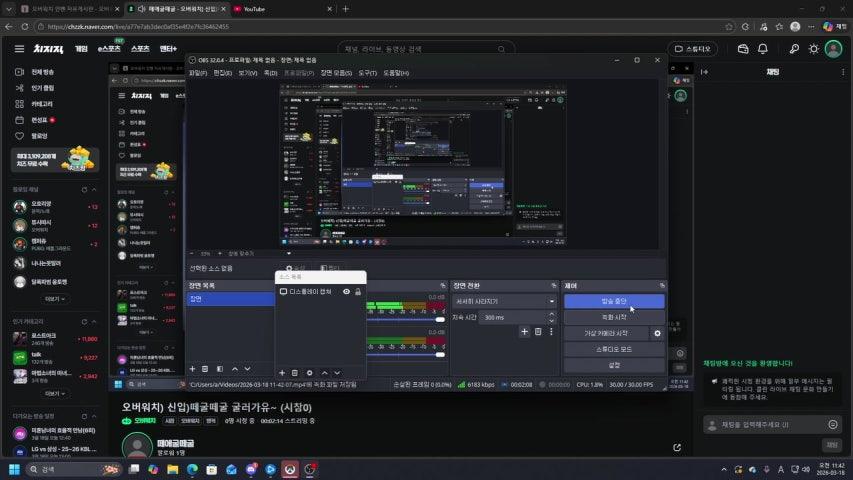Click the 방송 중단 stop streaming button
Screen dimensions: 853x480
point(613,301)
